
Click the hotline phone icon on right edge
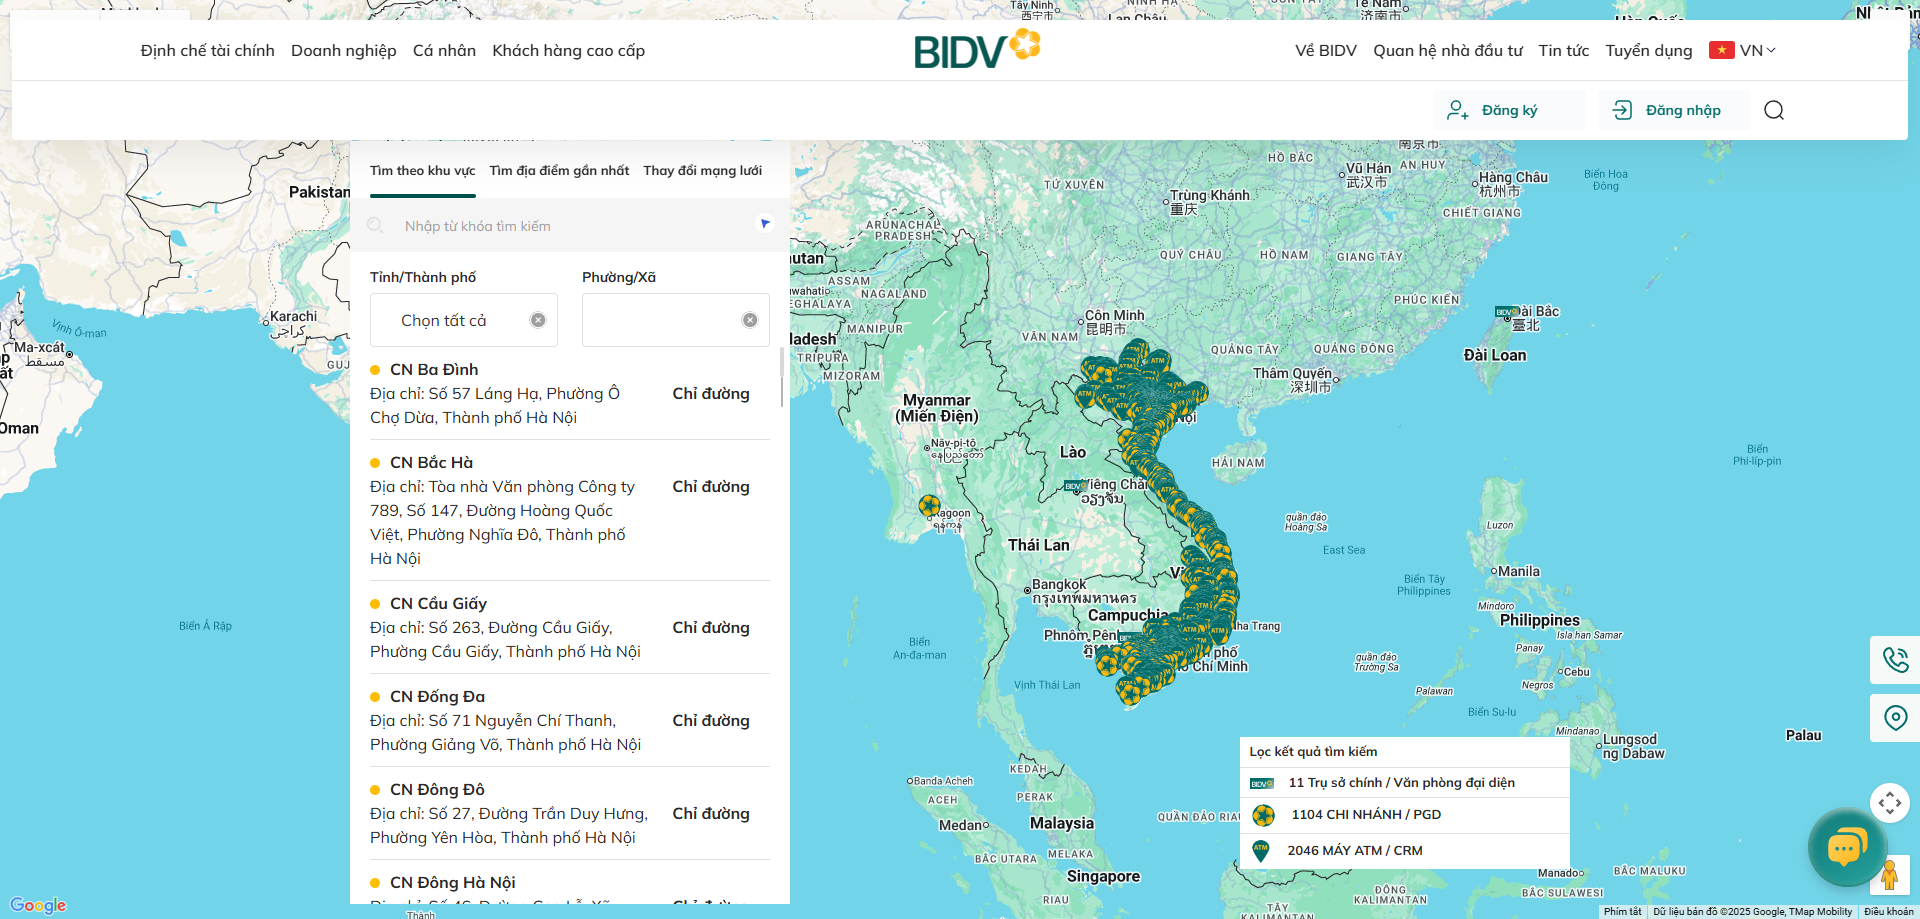tap(1895, 660)
